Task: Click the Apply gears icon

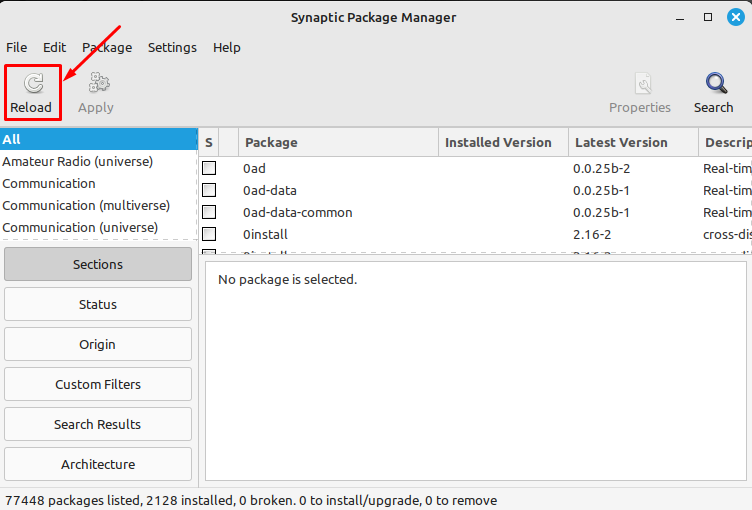Action: tap(97, 84)
